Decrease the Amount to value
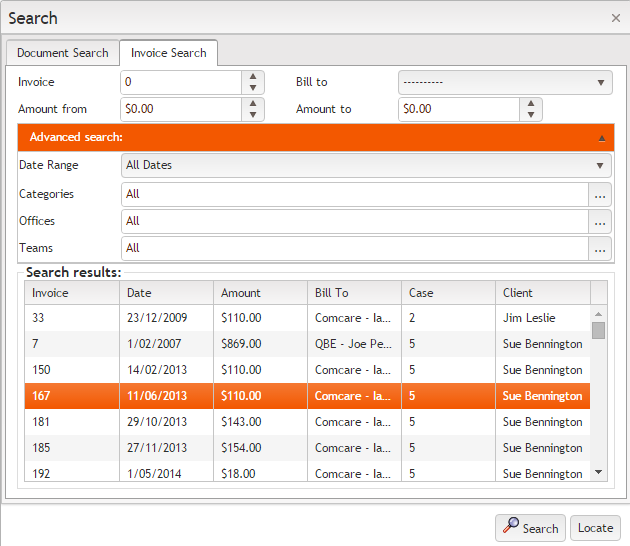The height and width of the screenshot is (546, 630). pyautogui.click(x=531, y=115)
